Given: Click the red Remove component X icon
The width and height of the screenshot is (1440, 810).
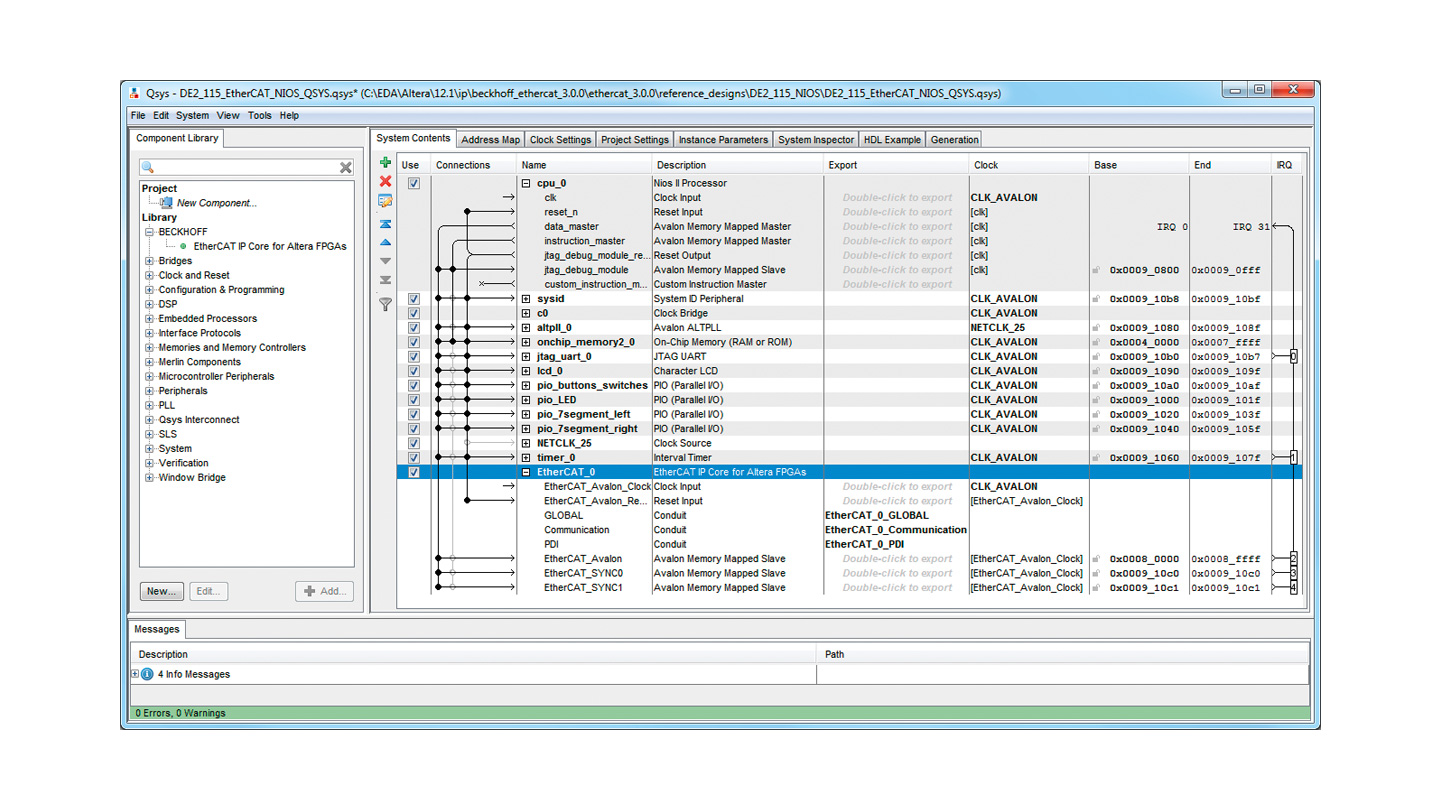Looking at the screenshot, I should pyautogui.click(x=385, y=181).
